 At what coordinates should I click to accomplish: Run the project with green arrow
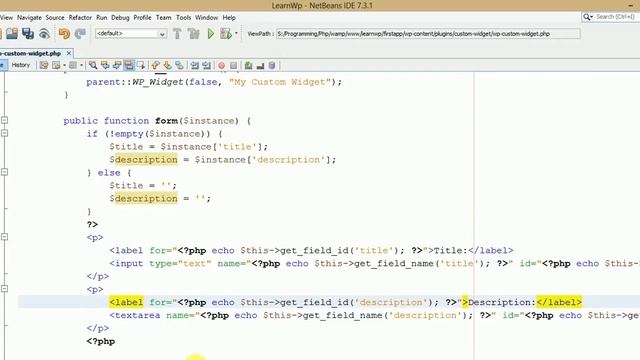pyautogui.click(x=211, y=33)
